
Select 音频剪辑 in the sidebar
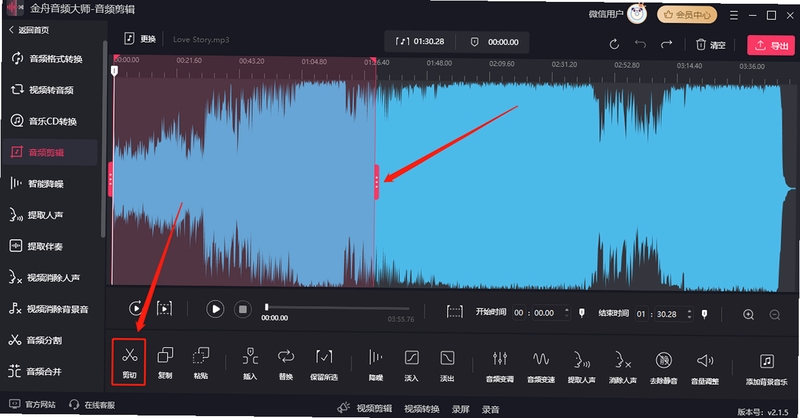point(50,152)
